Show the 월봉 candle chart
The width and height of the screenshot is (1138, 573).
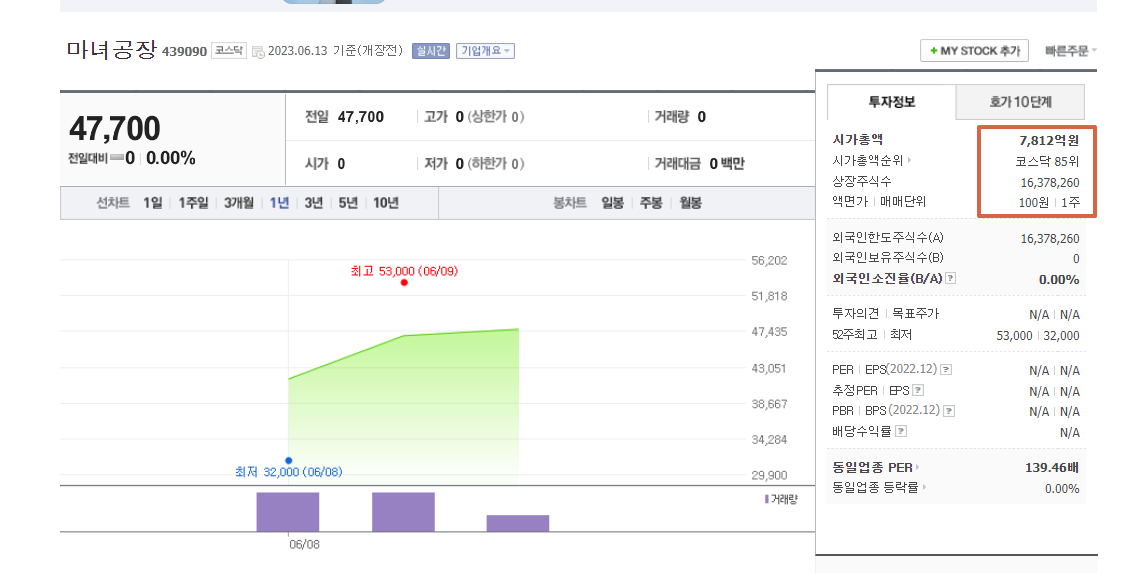click(x=690, y=203)
